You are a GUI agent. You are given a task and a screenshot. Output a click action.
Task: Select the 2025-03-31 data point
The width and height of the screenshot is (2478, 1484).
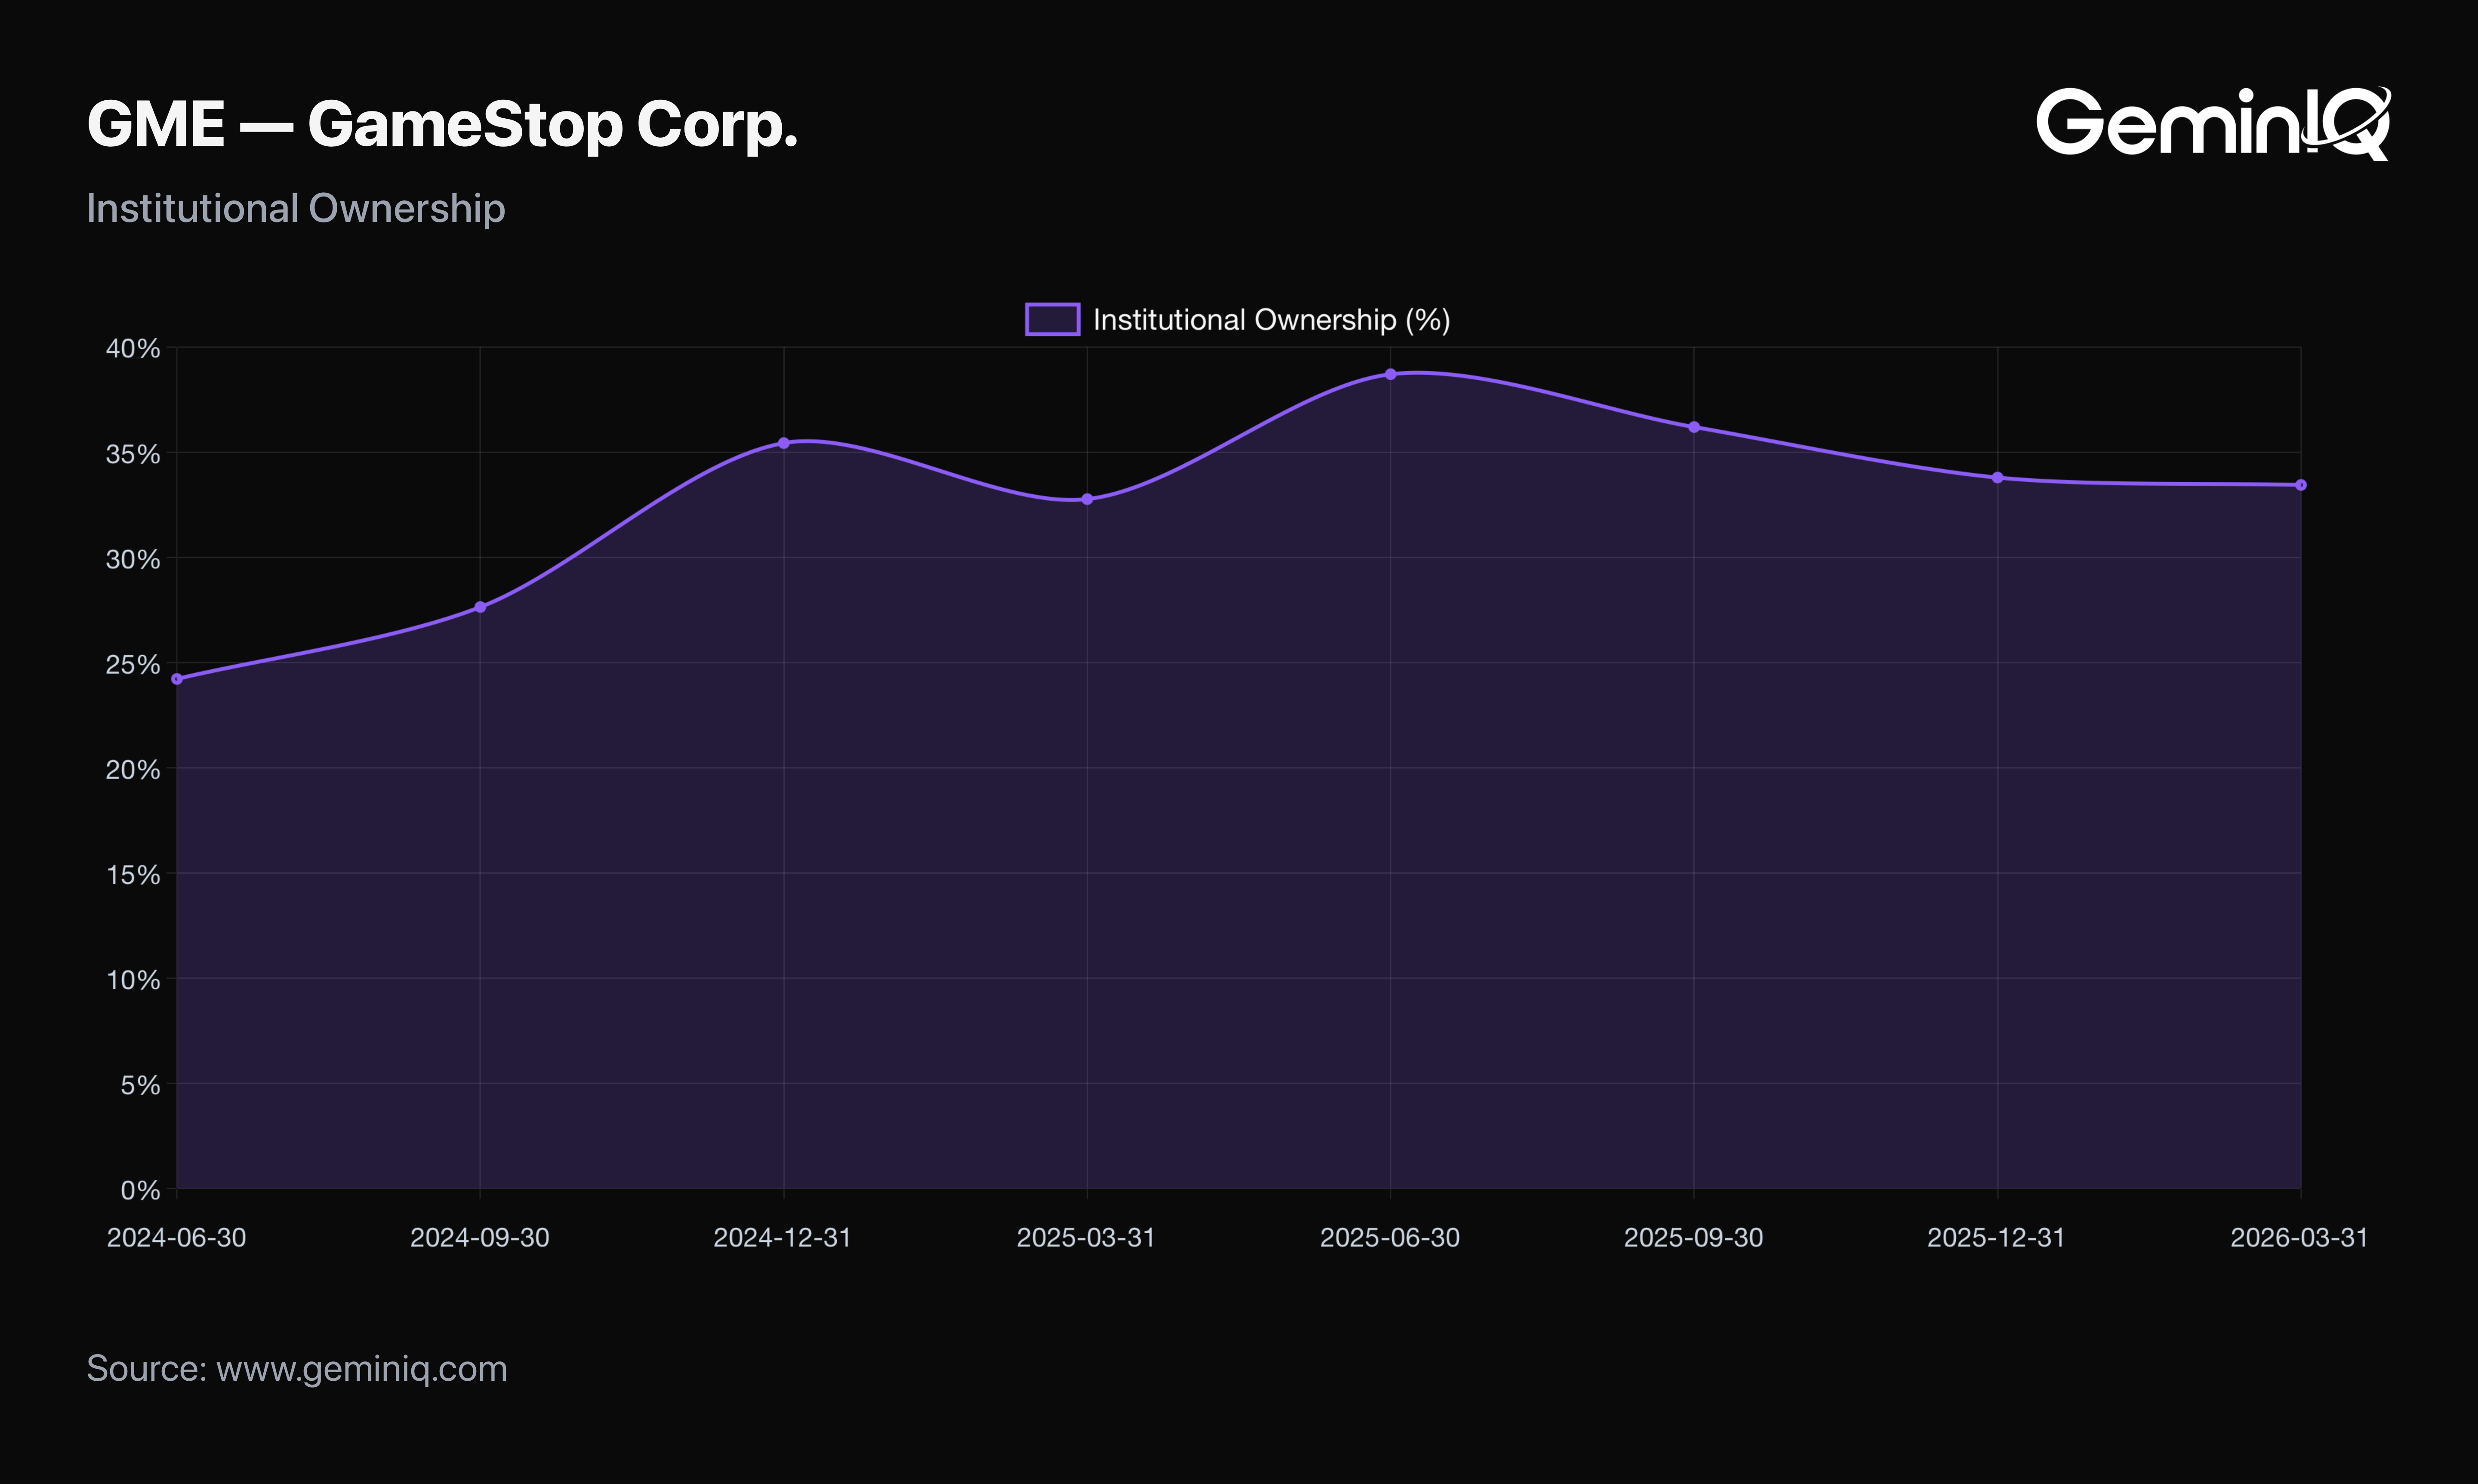click(x=1087, y=499)
